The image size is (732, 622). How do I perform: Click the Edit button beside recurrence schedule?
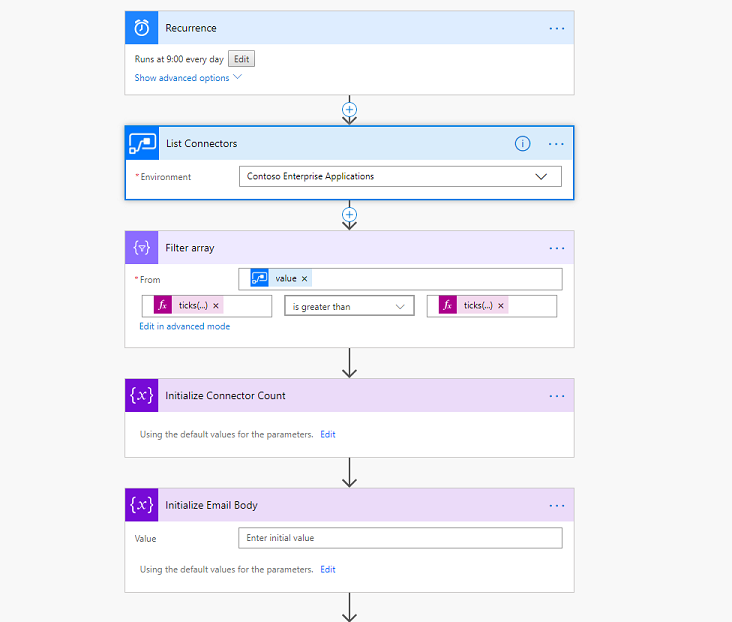(242, 59)
